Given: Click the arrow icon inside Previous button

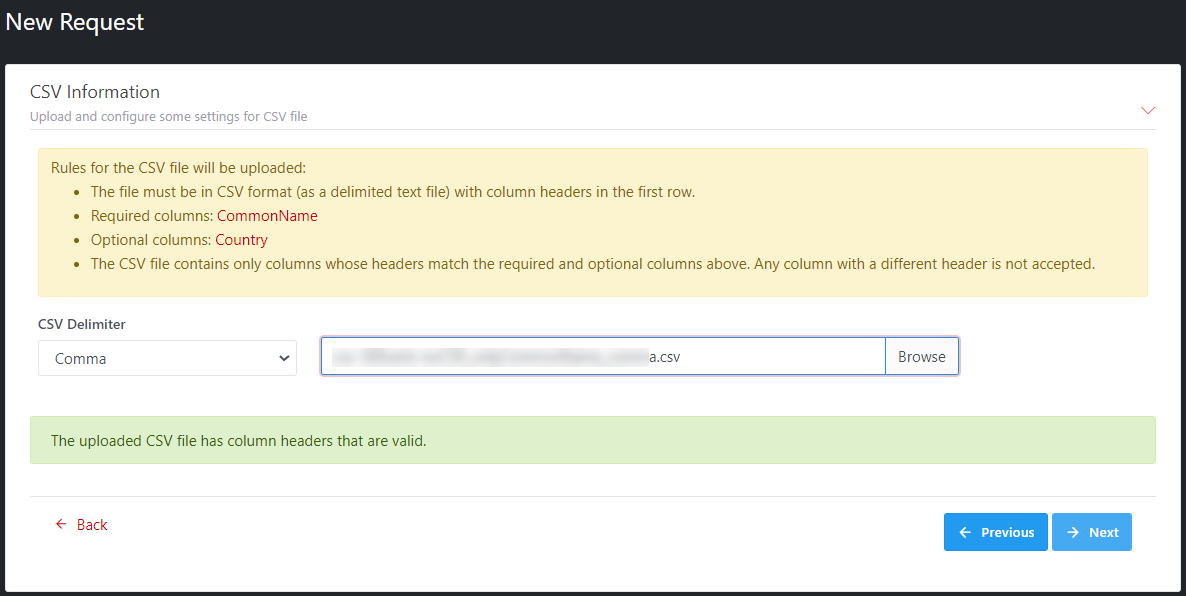Looking at the screenshot, I should 965,532.
